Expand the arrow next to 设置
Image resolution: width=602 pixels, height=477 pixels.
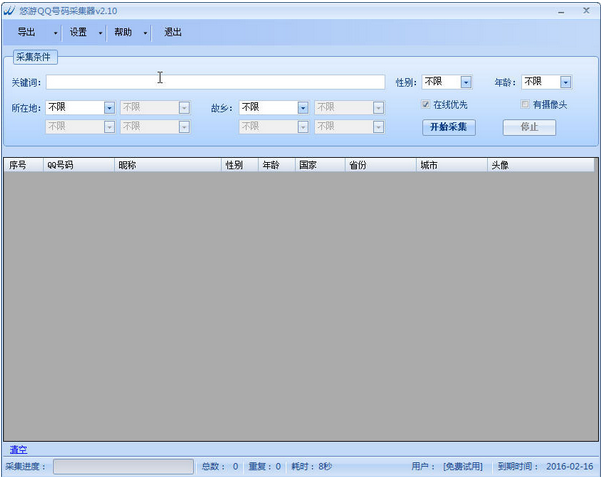coord(100,33)
